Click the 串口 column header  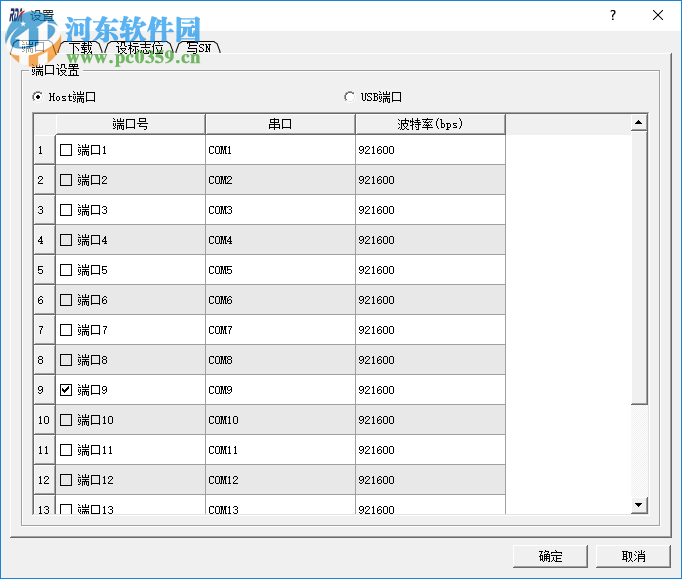tap(280, 124)
